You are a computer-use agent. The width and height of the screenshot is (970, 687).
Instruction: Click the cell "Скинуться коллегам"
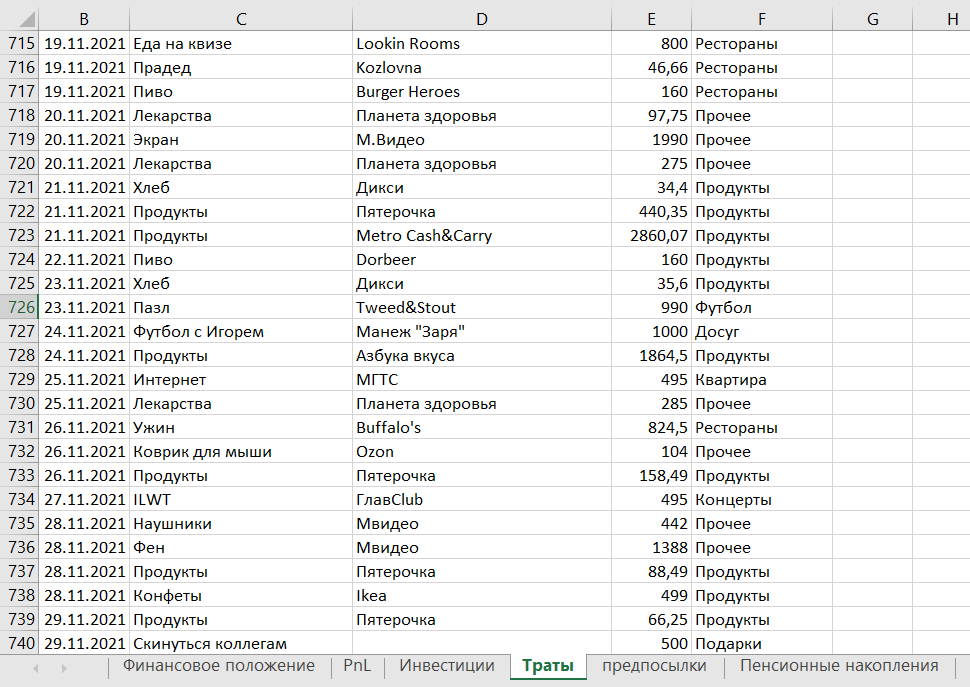tap(241, 643)
